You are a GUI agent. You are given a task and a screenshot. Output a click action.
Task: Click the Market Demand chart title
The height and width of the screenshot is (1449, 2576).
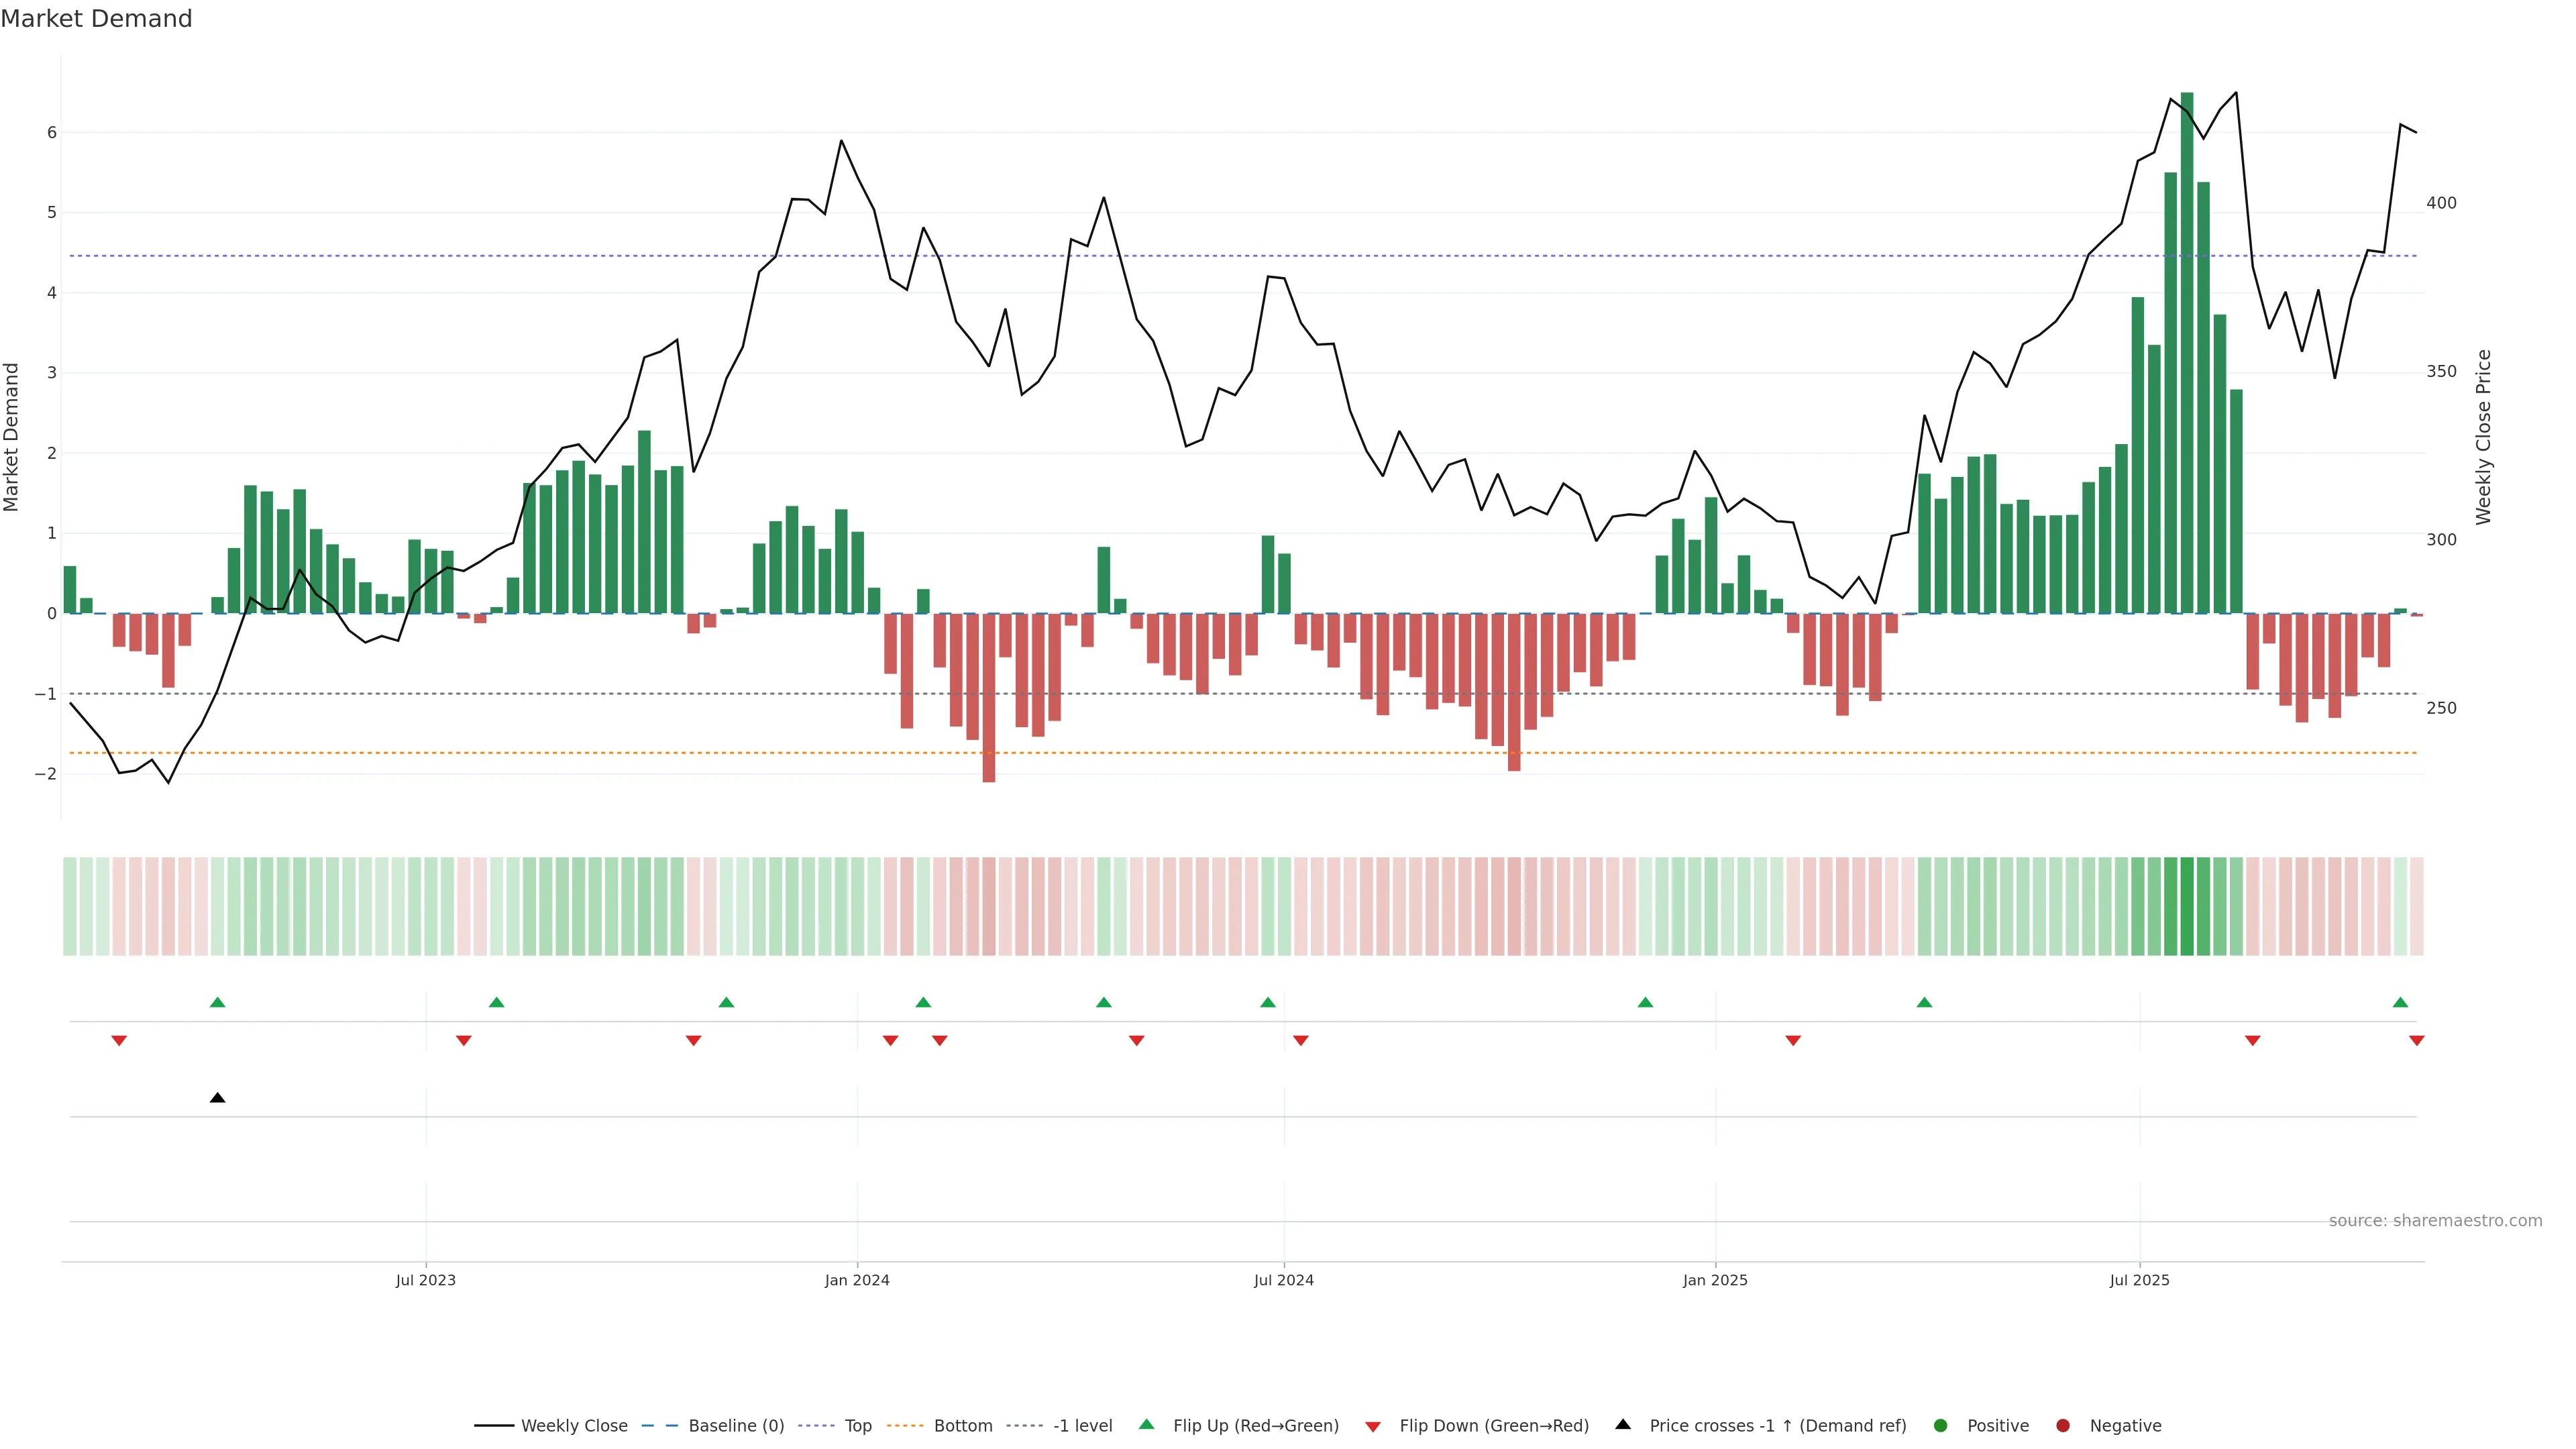pyautogui.click(x=96, y=19)
